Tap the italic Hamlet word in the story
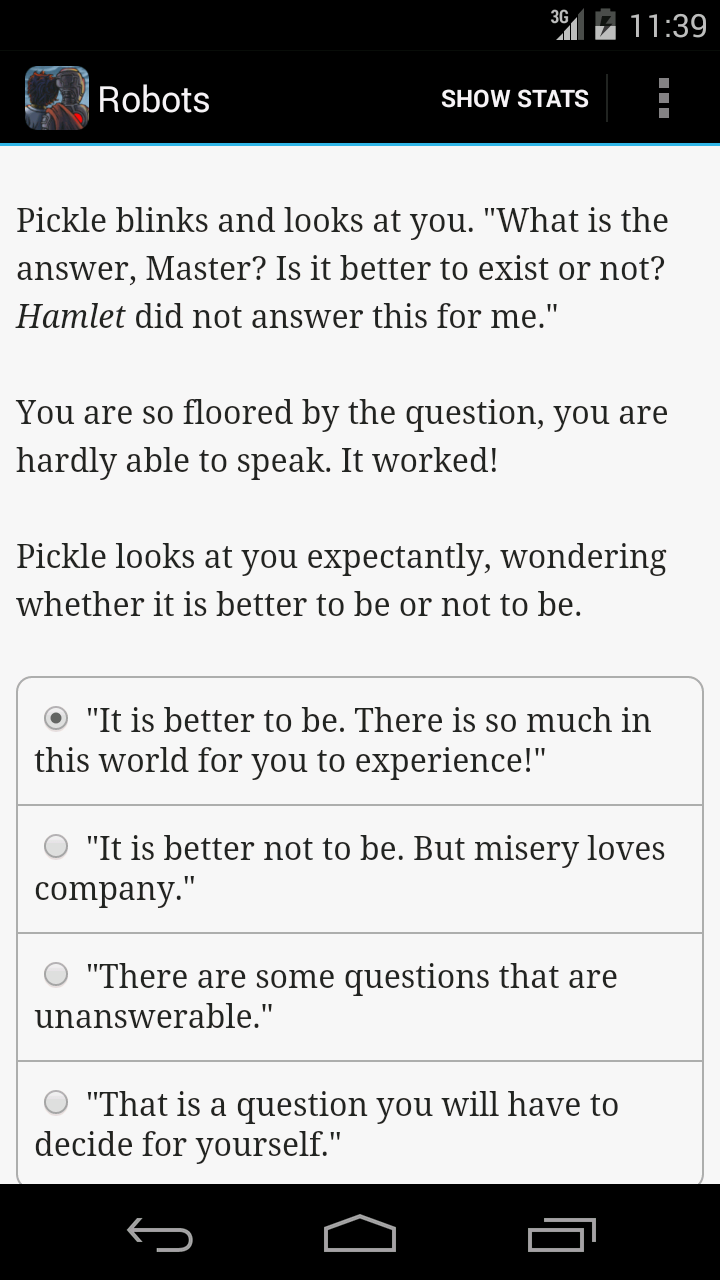The image size is (720, 1280). pyautogui.click(x=71, y=316)
